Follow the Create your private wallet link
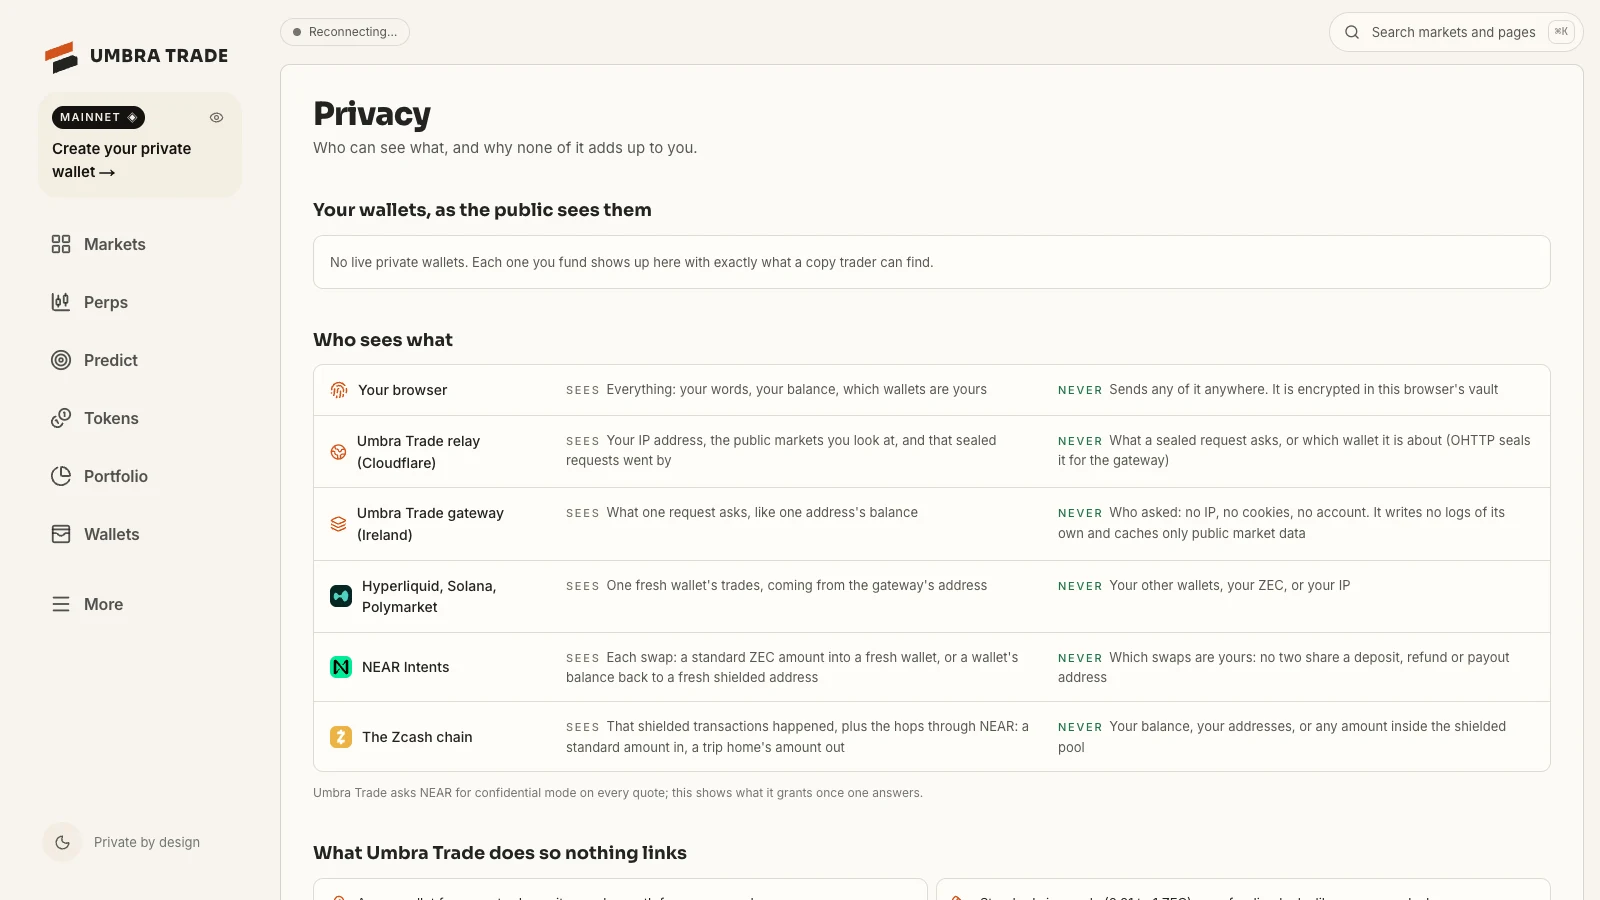Image resolution: width=1600 pixels, height=900 pixels. pos(121,160)
